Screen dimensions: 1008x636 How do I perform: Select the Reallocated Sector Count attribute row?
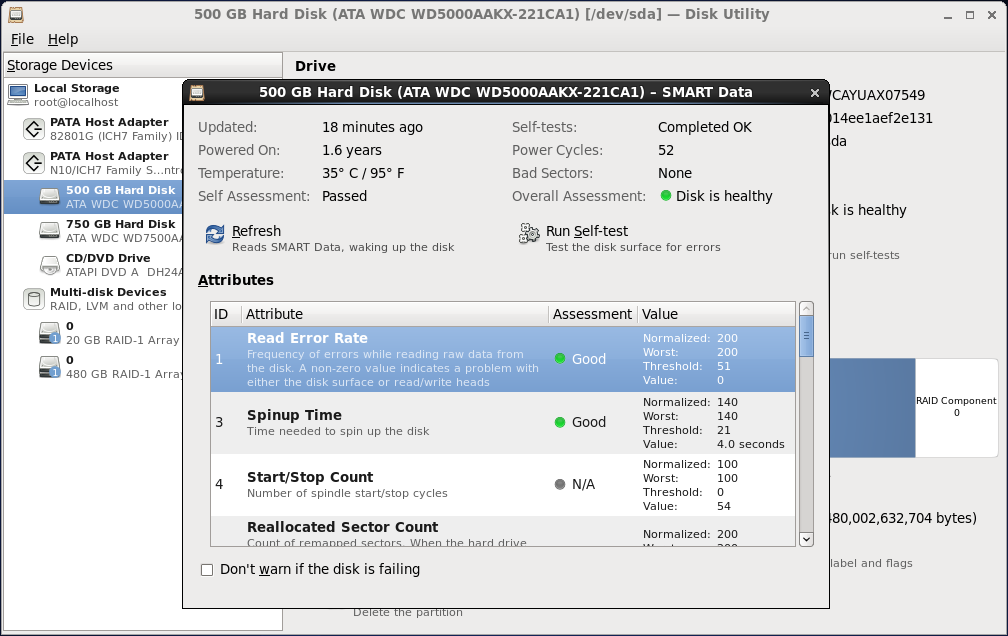(503, 531)
